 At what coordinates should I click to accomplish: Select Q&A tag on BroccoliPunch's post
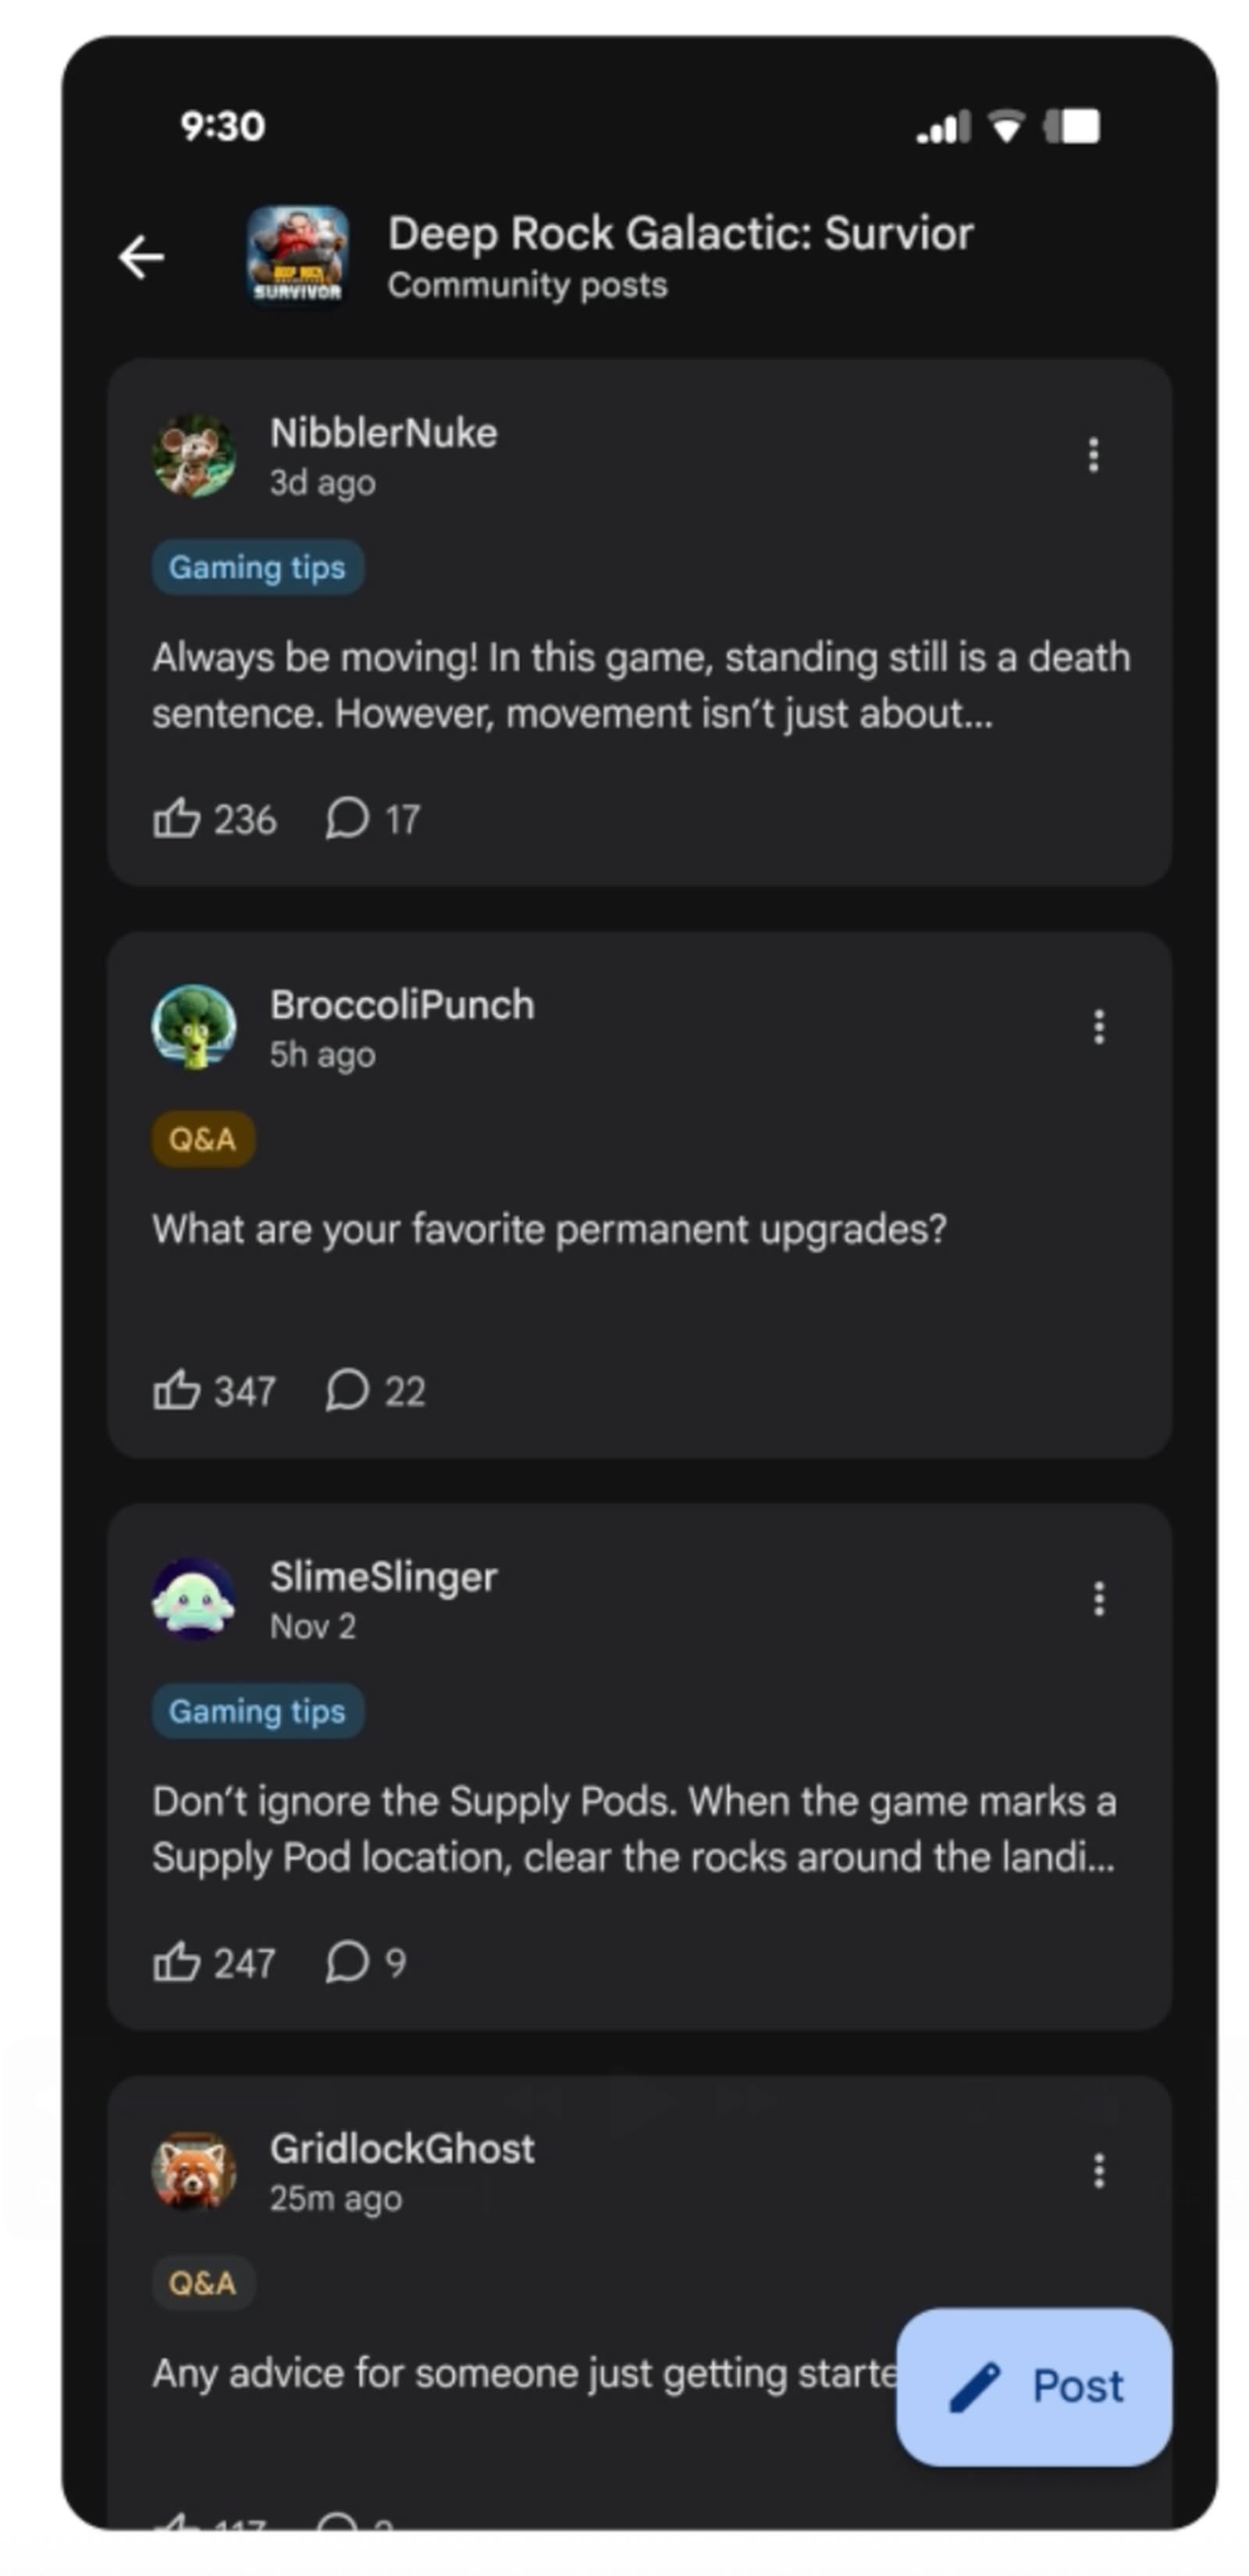[203, 1139]
